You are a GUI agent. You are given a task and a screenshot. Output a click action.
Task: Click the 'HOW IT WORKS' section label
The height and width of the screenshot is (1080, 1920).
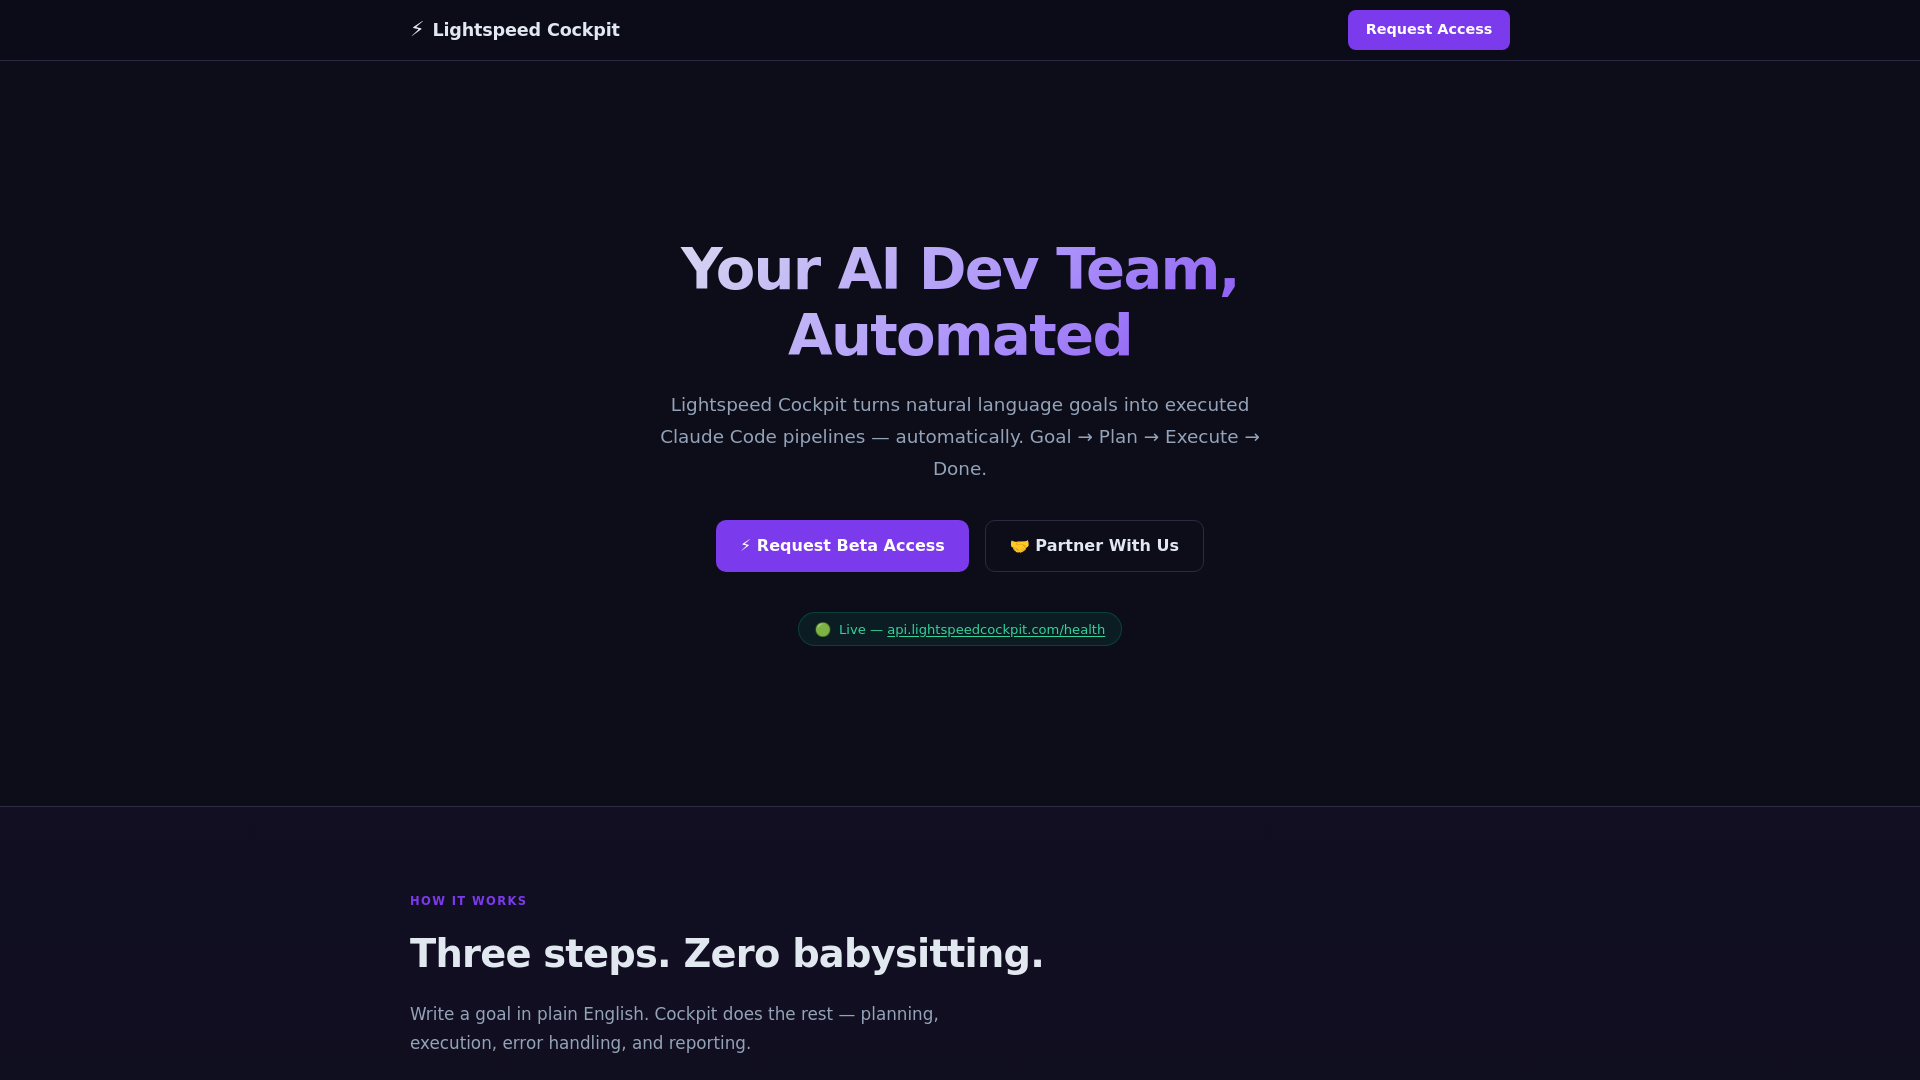[x=468, y=901]
